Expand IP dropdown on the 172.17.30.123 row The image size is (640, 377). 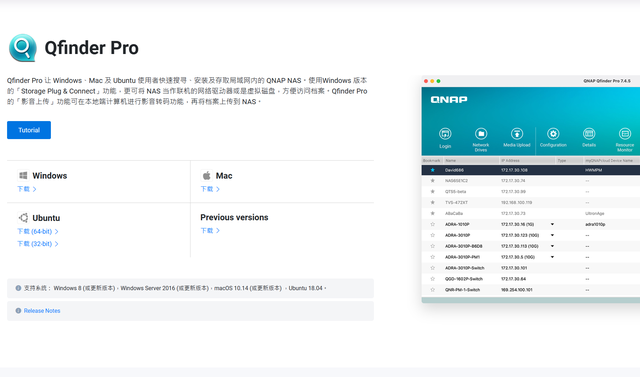(552, 235)
